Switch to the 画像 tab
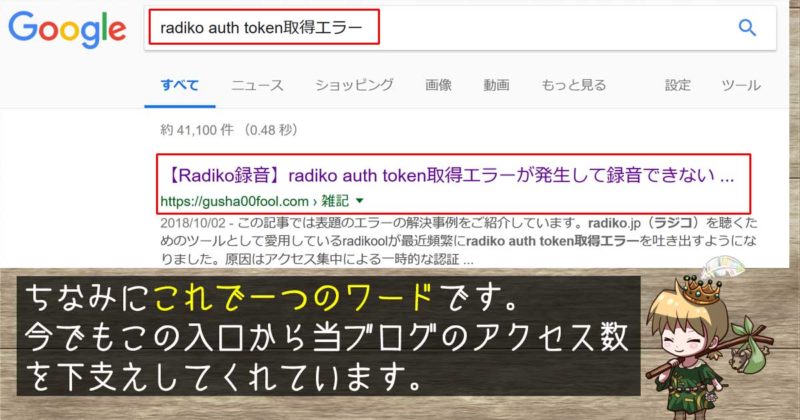 pyautogui.click(x=438, y=85)
